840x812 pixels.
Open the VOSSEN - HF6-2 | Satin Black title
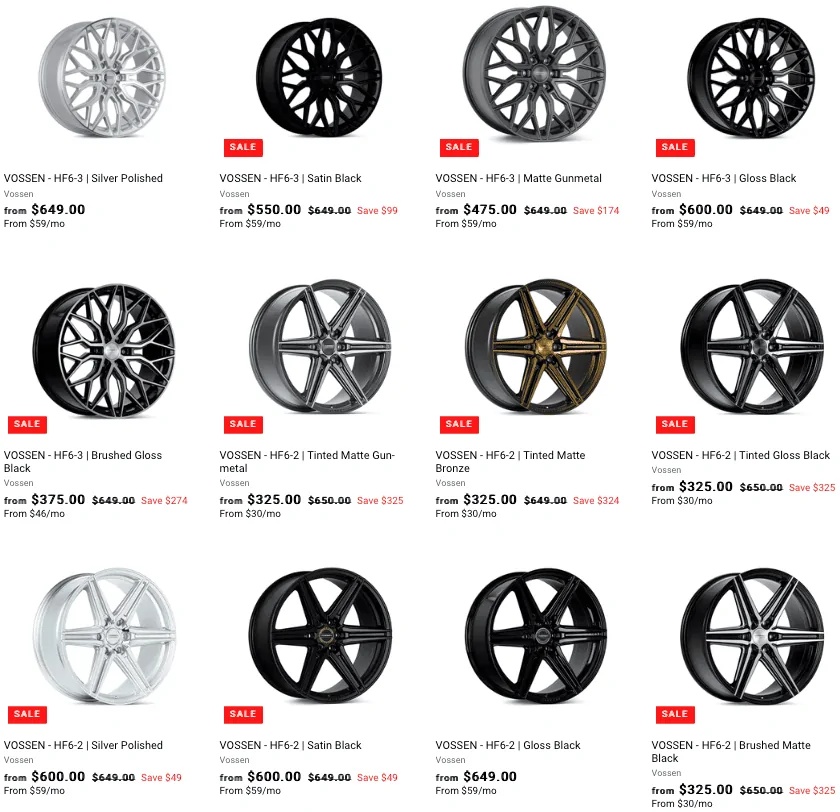[290, 745]
